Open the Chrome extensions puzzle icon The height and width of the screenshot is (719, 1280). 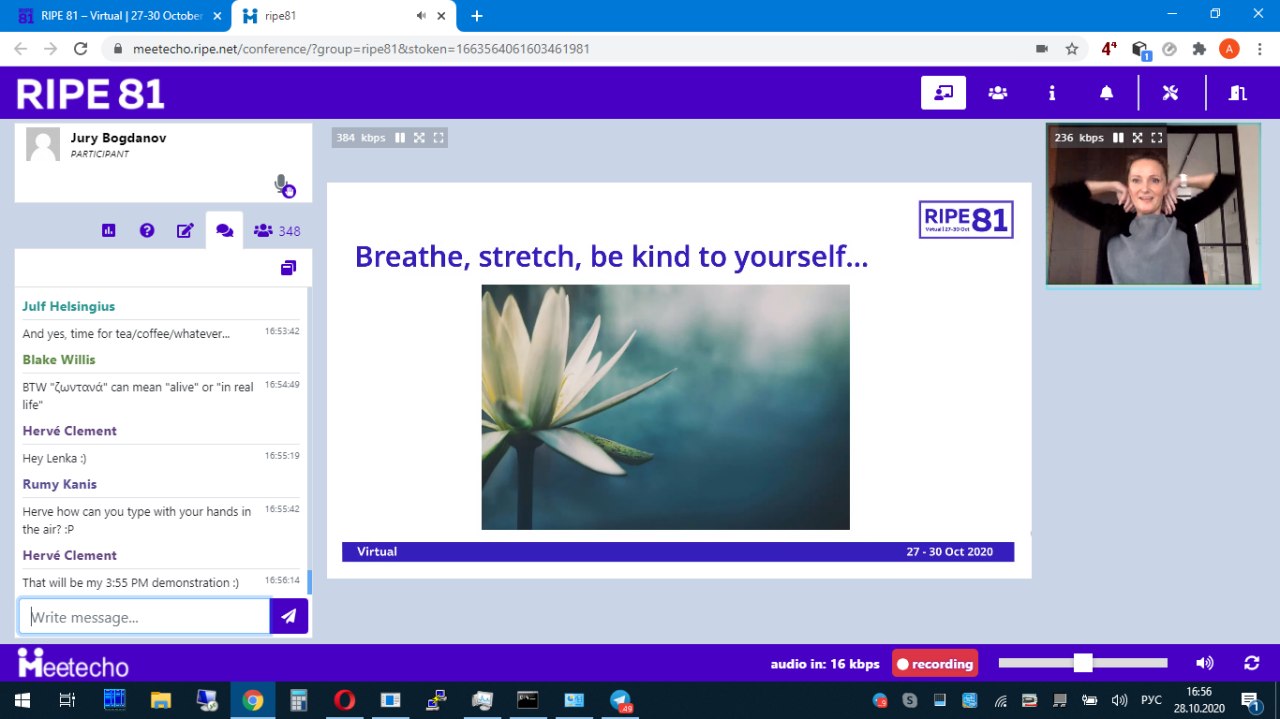[x=1199, y=48]
